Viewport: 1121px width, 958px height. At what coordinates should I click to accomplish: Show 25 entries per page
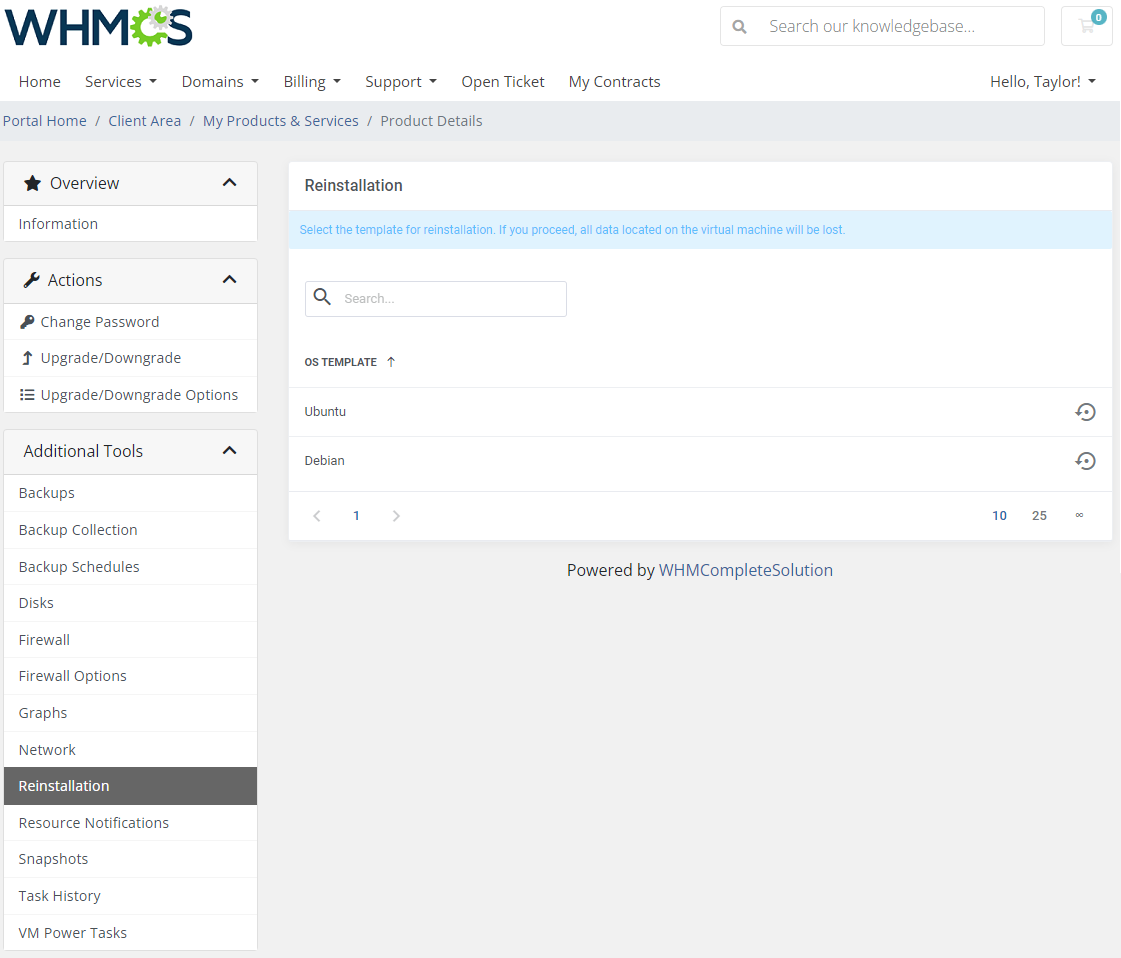(1039, 515)
